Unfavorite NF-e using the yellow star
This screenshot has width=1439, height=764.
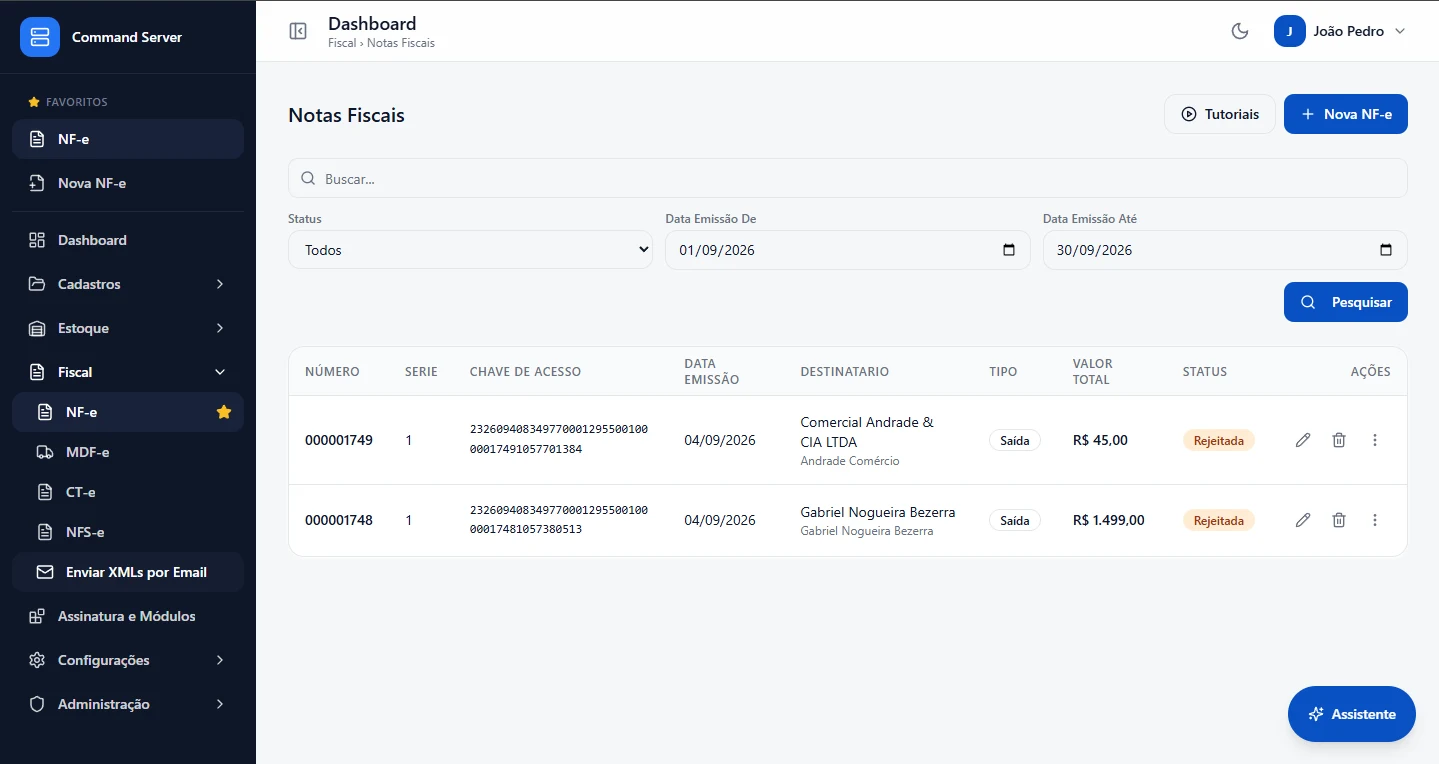(x=224, y=412)
